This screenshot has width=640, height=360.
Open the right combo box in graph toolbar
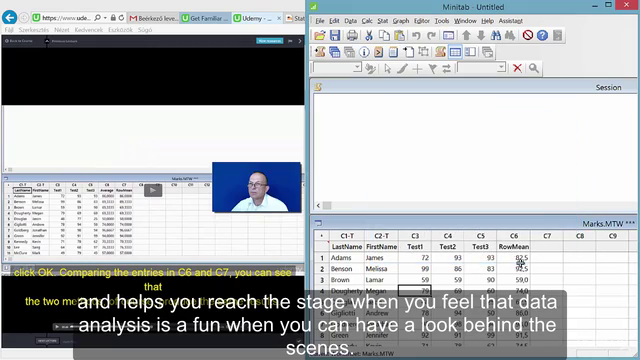(x=502, y=67)
